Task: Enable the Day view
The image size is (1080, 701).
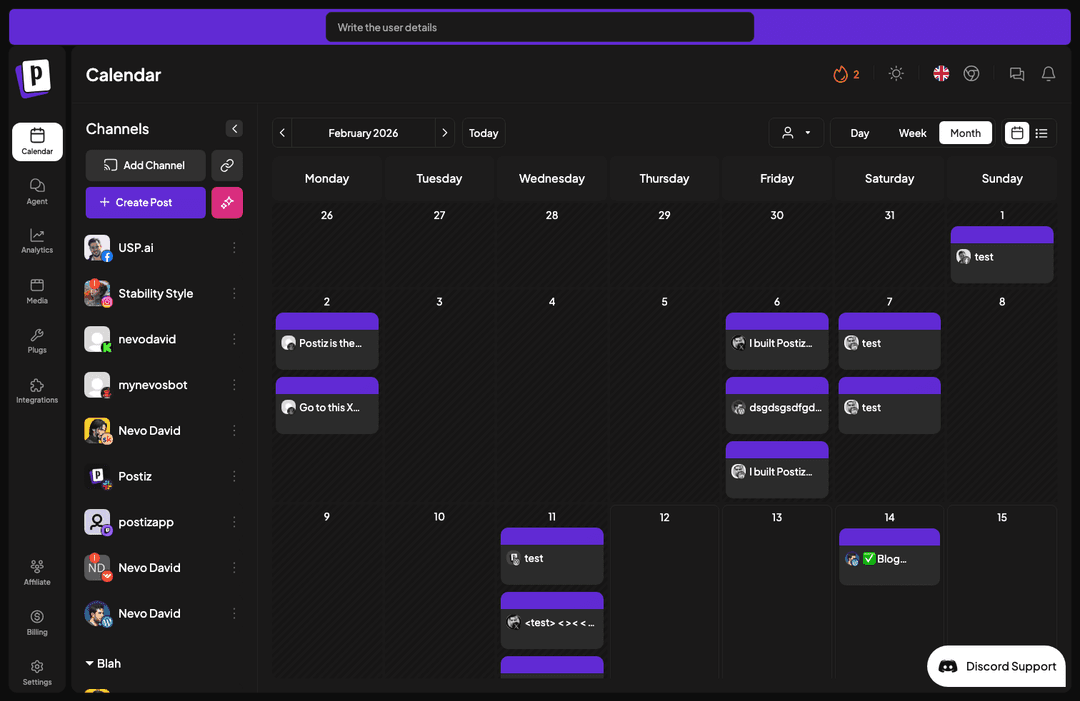Action: (x=859, y=132)
